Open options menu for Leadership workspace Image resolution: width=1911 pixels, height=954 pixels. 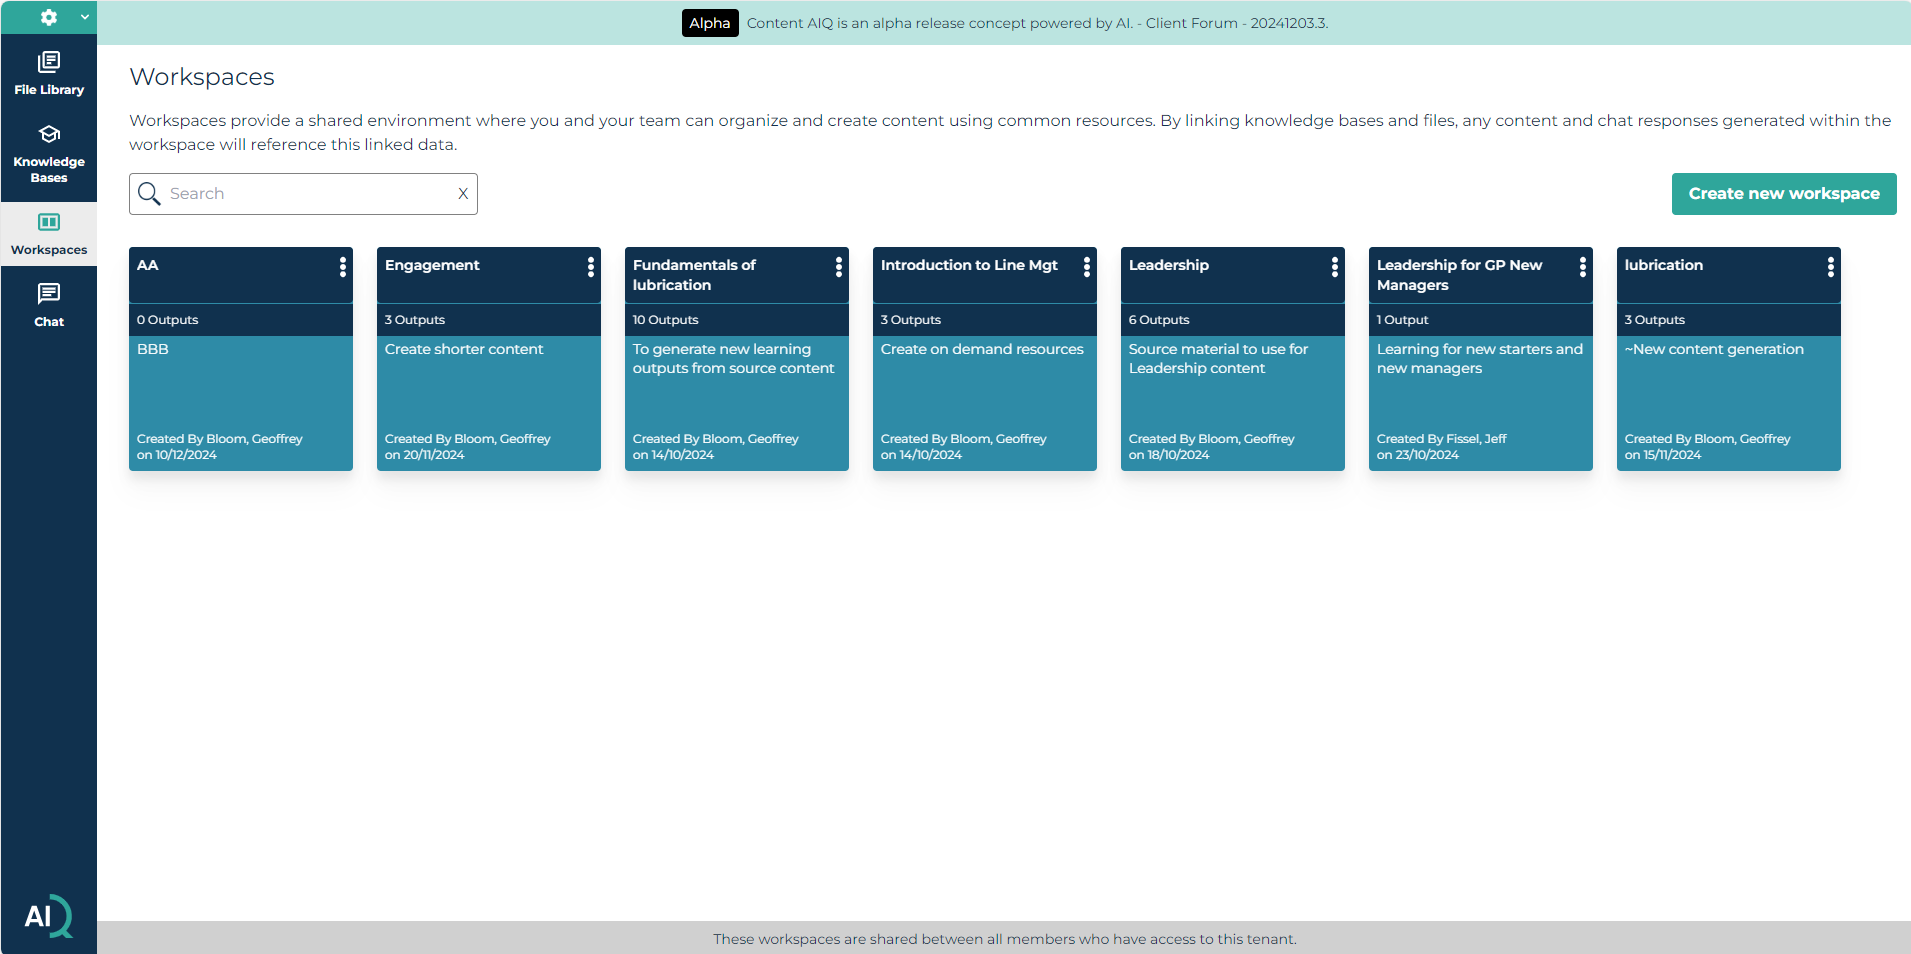[x=1335, y=267]
